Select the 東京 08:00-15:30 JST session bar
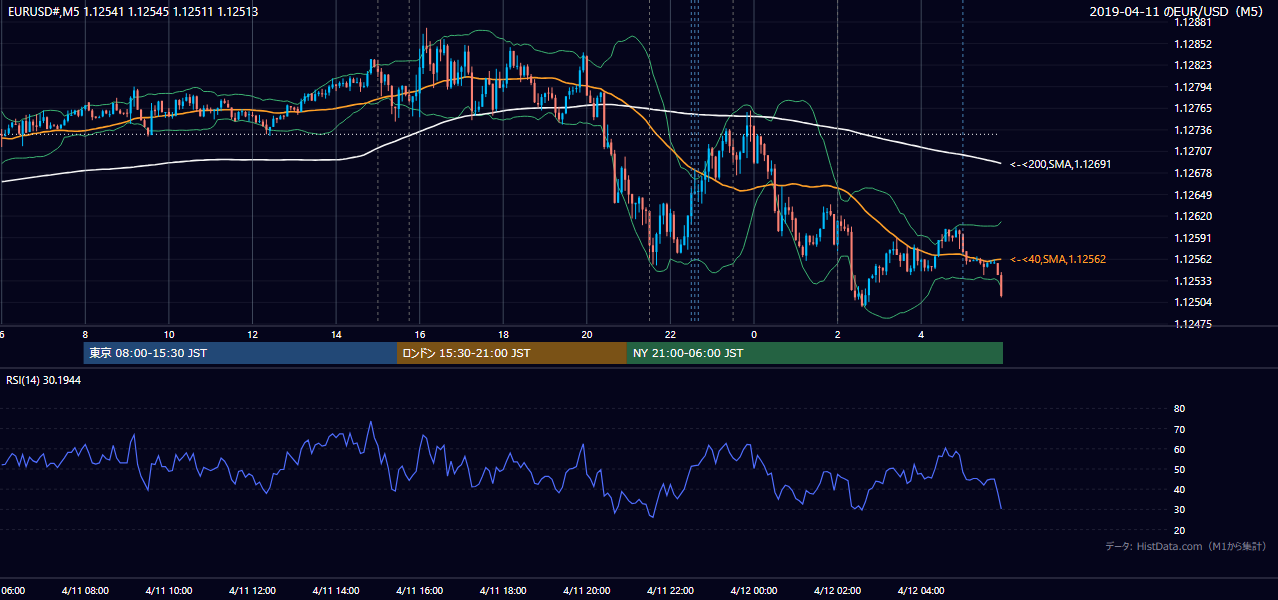Viewport: 1278px width, 600px height. [240, 353]
